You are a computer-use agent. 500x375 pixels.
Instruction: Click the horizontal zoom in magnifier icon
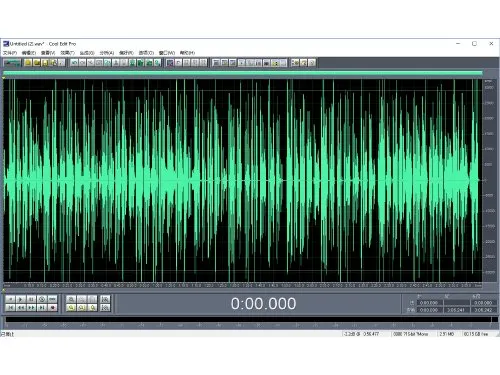coord(71,299)
